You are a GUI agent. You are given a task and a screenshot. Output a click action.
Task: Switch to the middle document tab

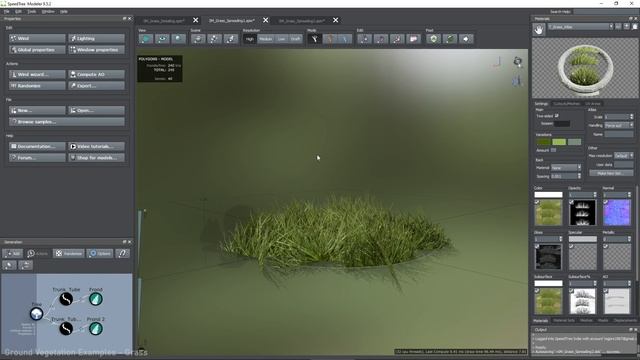click(232, 20)
